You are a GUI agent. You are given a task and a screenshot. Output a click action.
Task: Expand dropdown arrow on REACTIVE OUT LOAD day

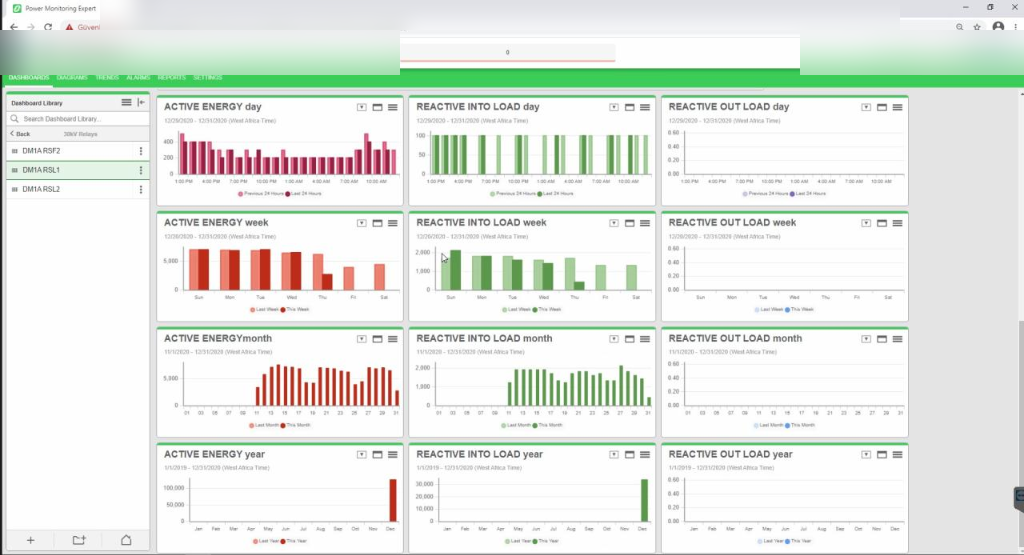(866, 107)
